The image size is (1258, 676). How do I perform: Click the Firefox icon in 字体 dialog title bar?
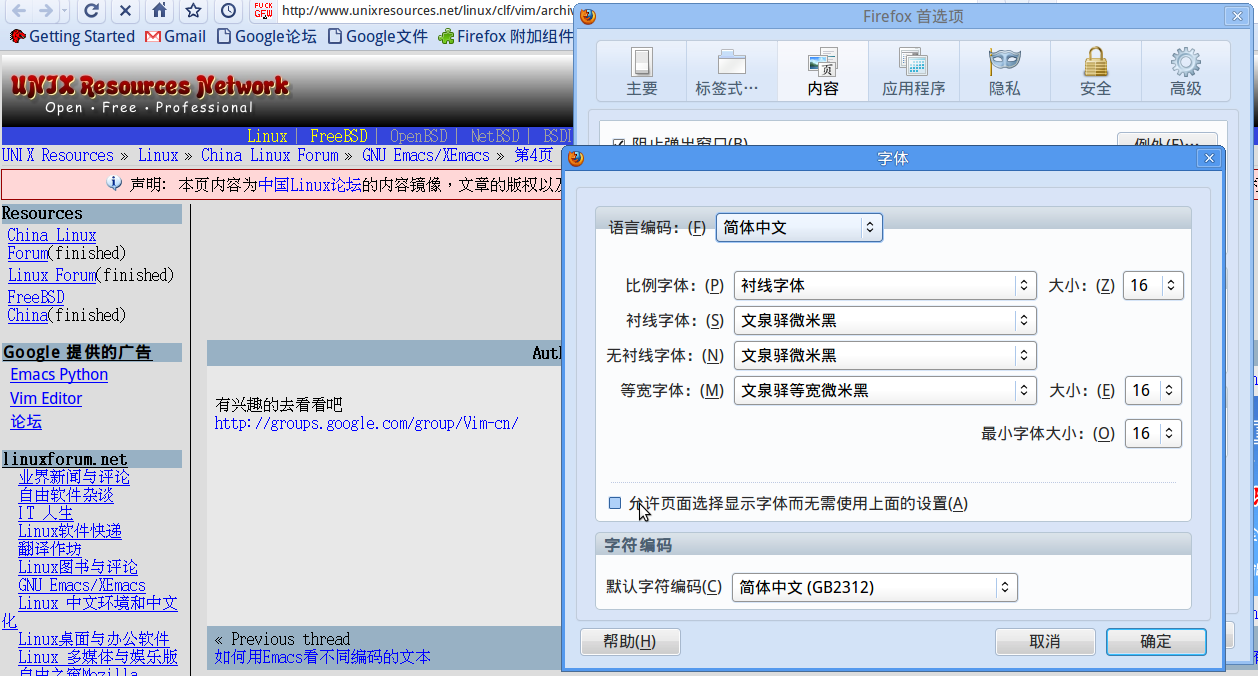576,158
